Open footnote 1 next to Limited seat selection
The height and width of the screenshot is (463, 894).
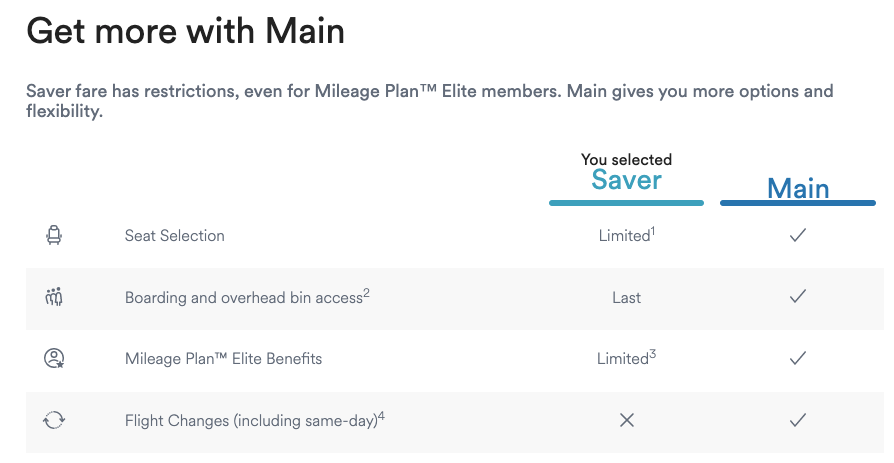653,231
